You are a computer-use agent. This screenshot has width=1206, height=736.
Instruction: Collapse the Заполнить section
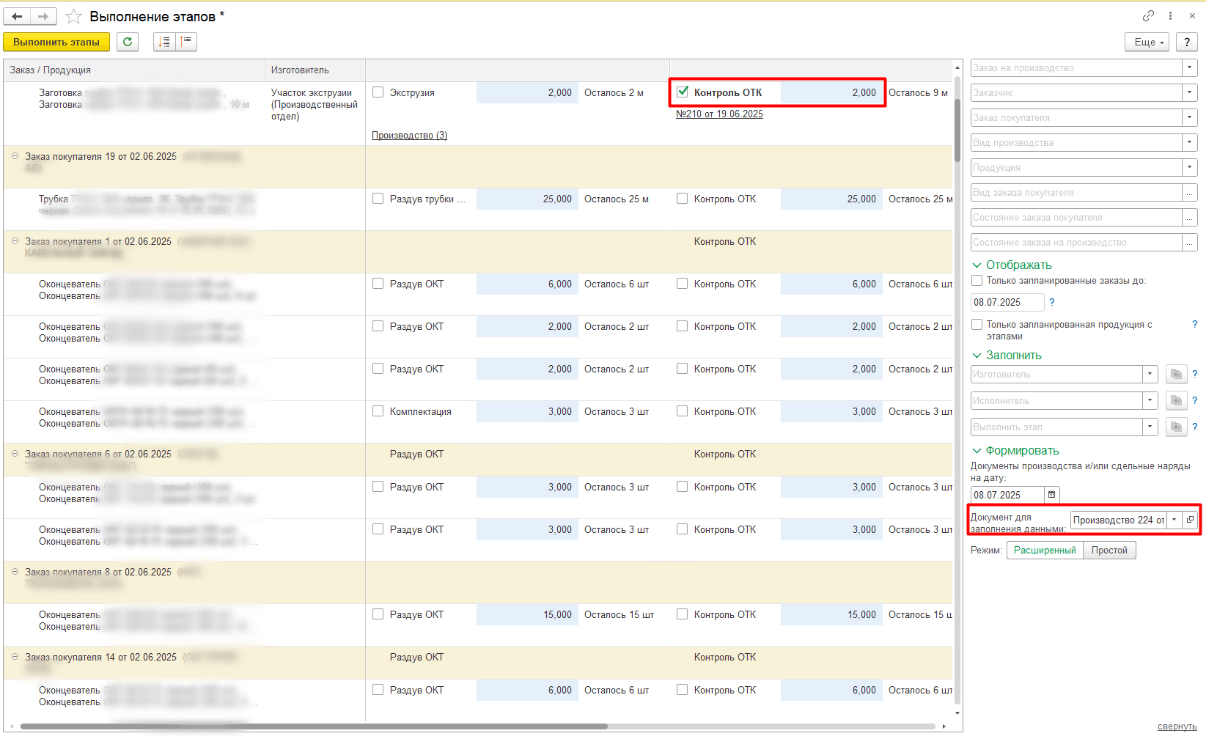click(x=977, y=354)
